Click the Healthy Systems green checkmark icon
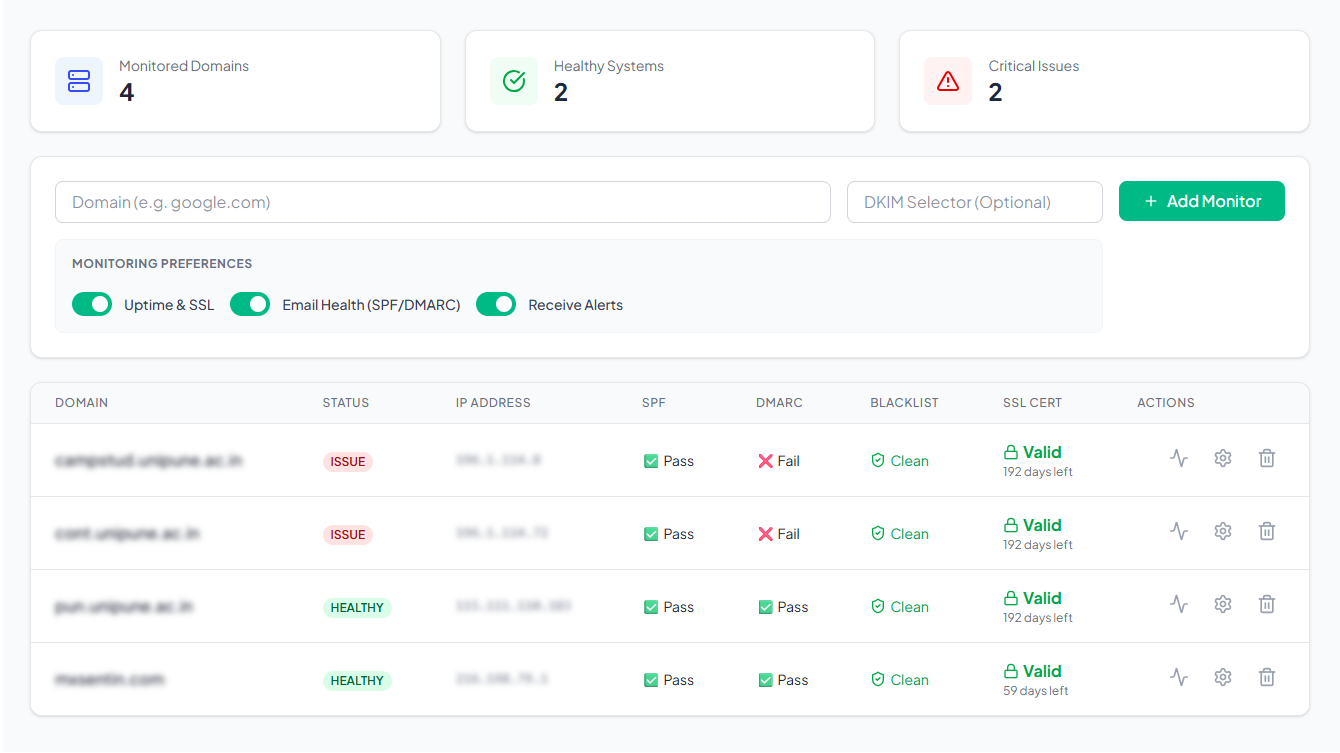Screen dimensions: 1340x753 [513, 80]
